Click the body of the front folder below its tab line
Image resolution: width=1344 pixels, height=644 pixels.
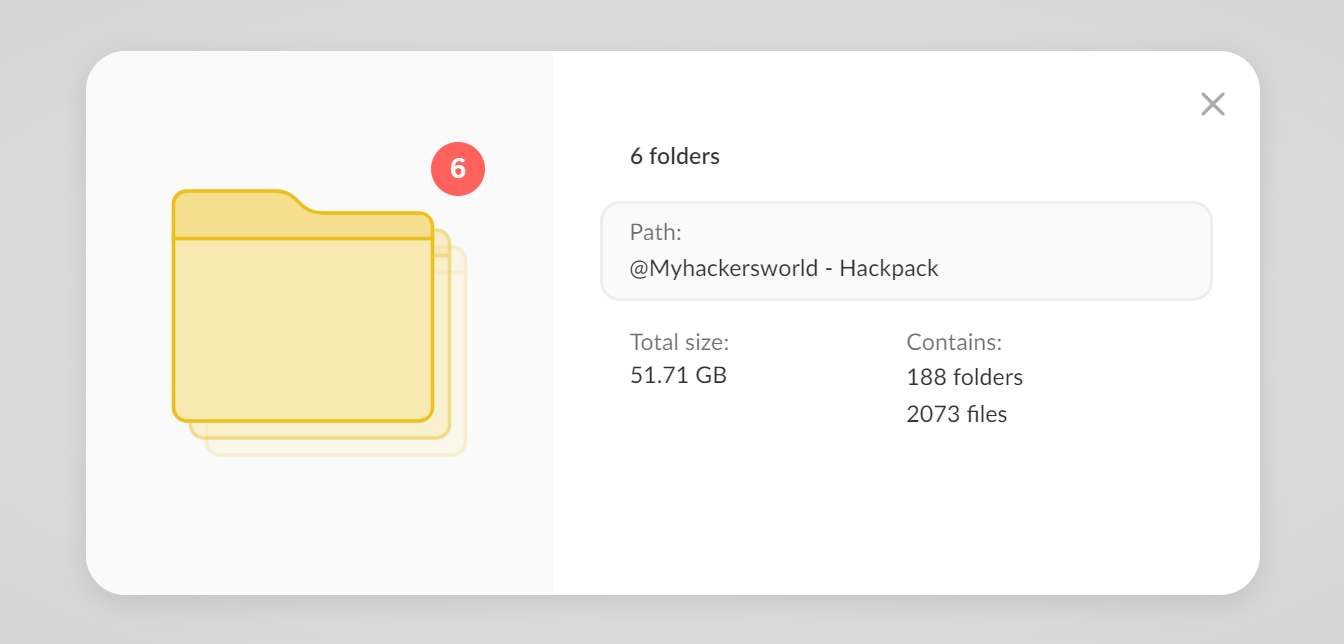click(x=302, y=330)
